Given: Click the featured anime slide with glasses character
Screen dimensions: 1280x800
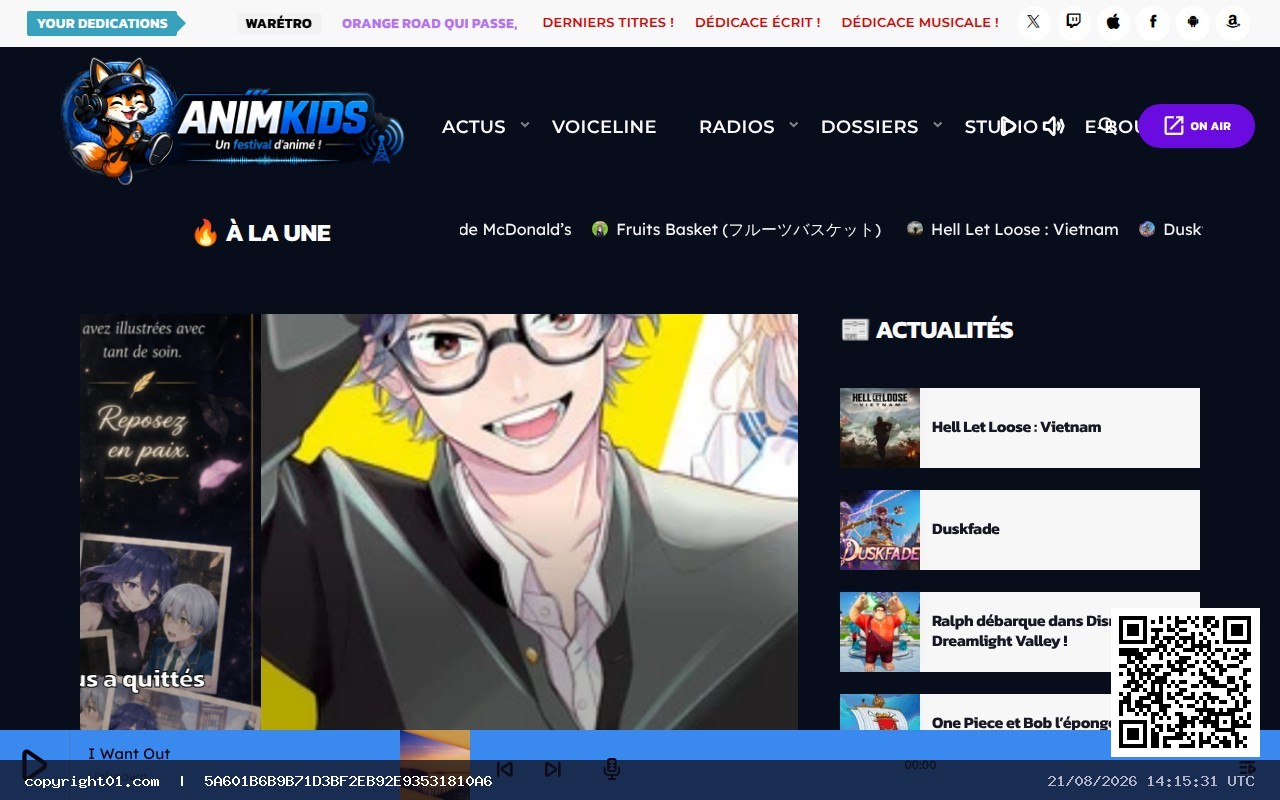Looking at the screenshot, I should (529, 522).
